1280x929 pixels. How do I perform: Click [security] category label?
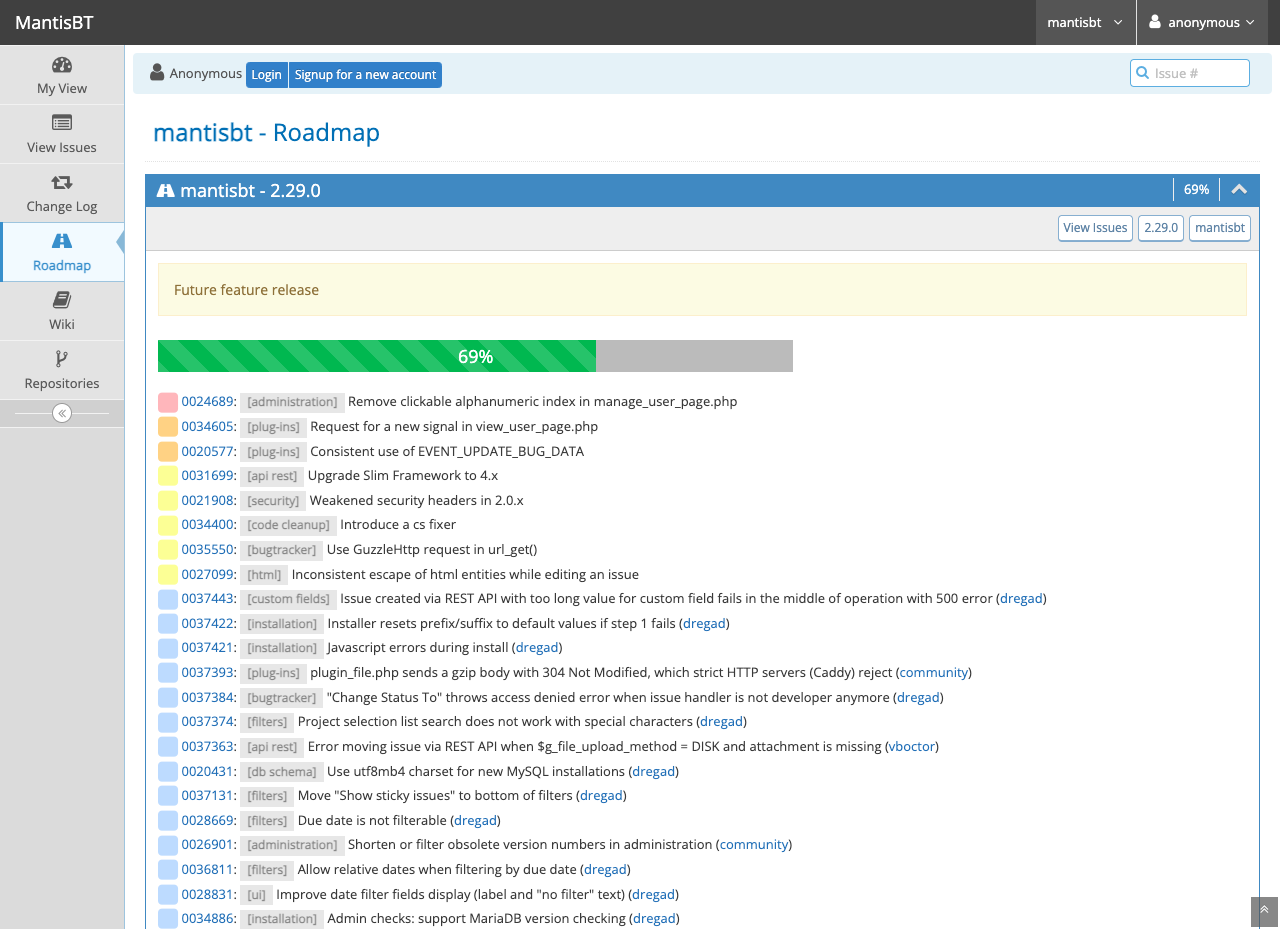[x=272, y=501]
